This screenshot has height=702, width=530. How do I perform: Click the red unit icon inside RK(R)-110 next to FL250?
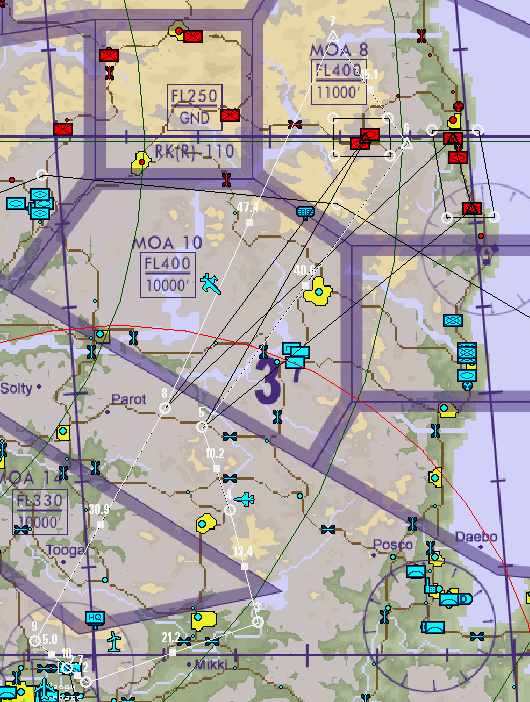click(x=230, y=115)
